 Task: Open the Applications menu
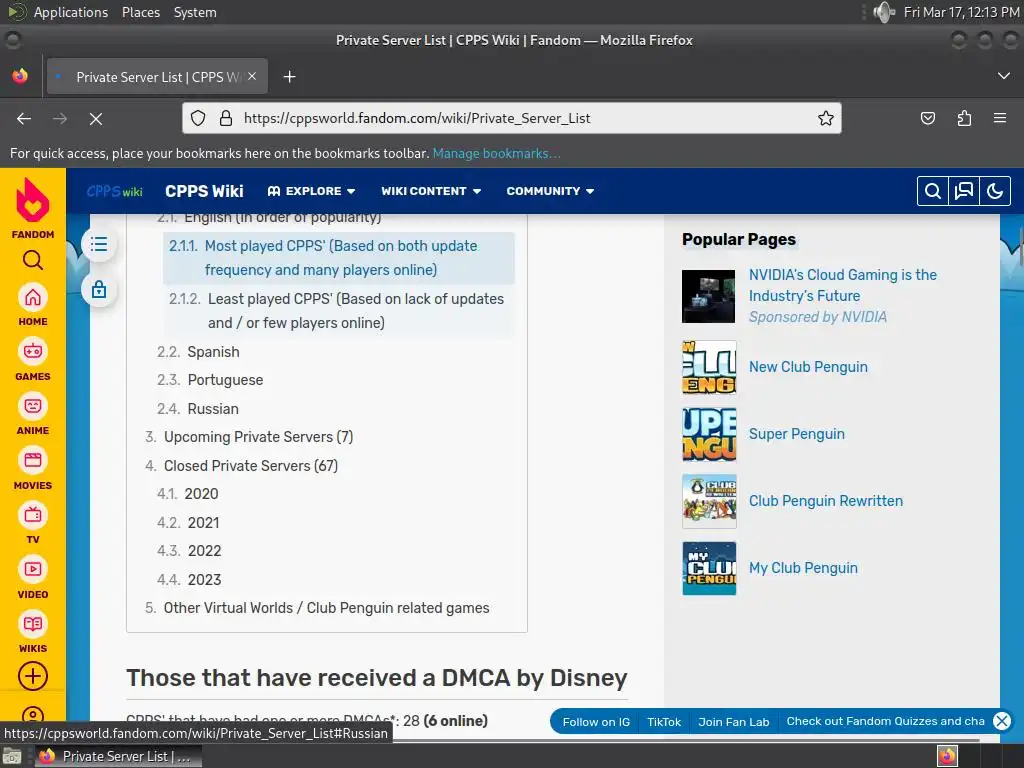pyautogui.click(x=71, y=12)
